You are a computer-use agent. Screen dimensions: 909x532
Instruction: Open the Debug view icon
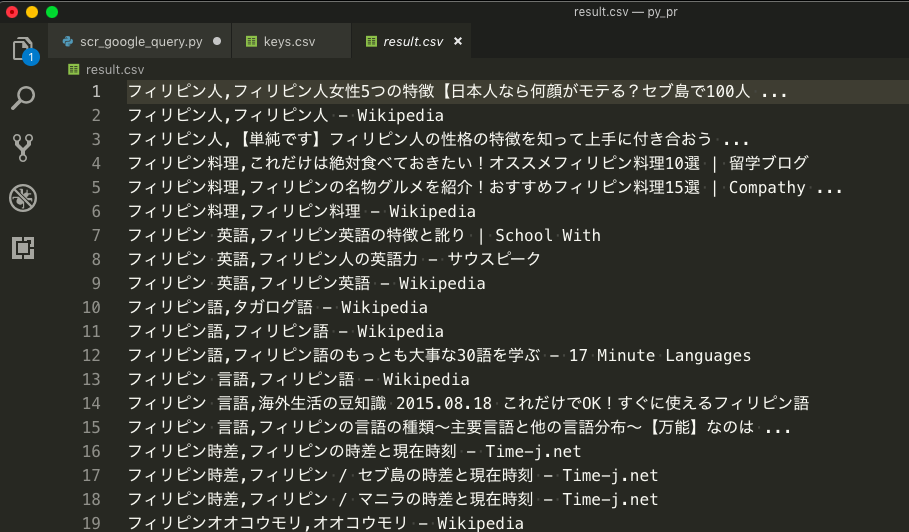tap(23, 198)
